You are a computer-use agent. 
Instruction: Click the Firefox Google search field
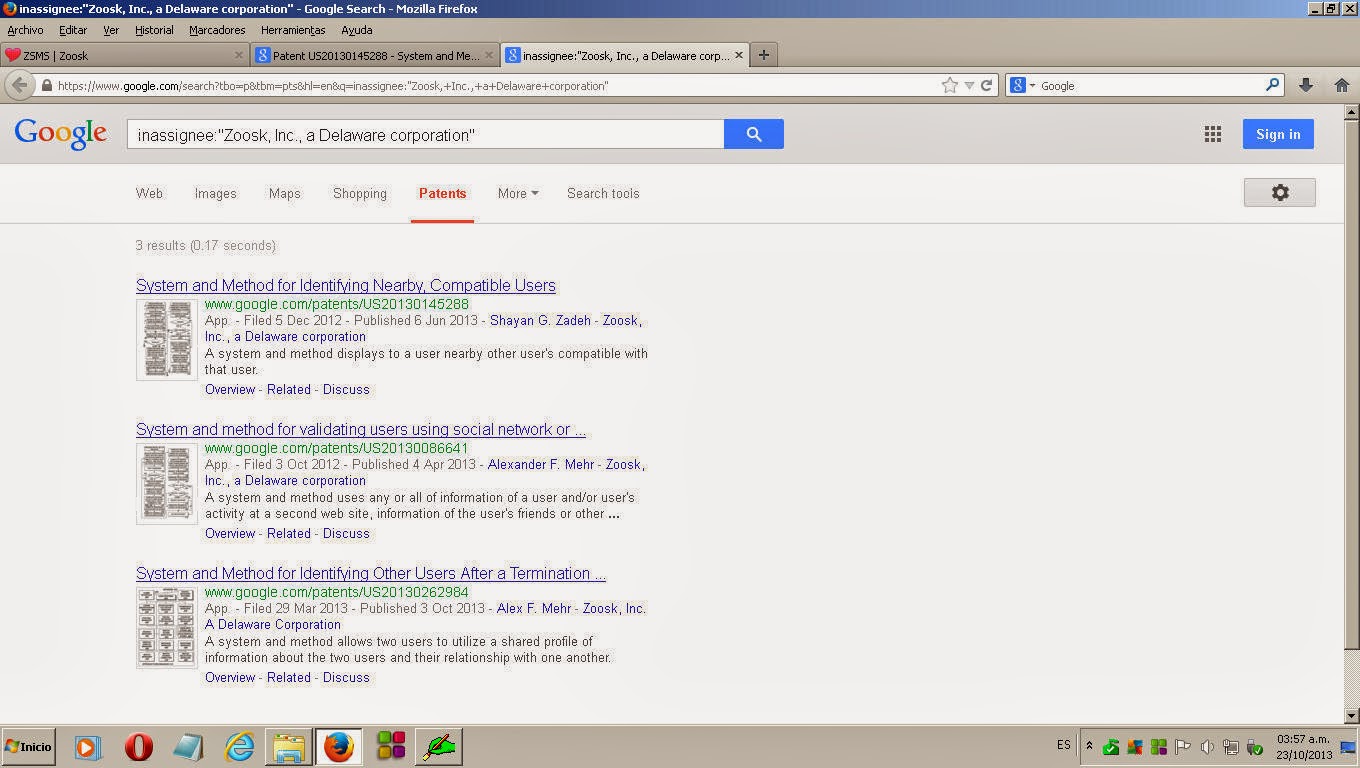click(1150, 86)
